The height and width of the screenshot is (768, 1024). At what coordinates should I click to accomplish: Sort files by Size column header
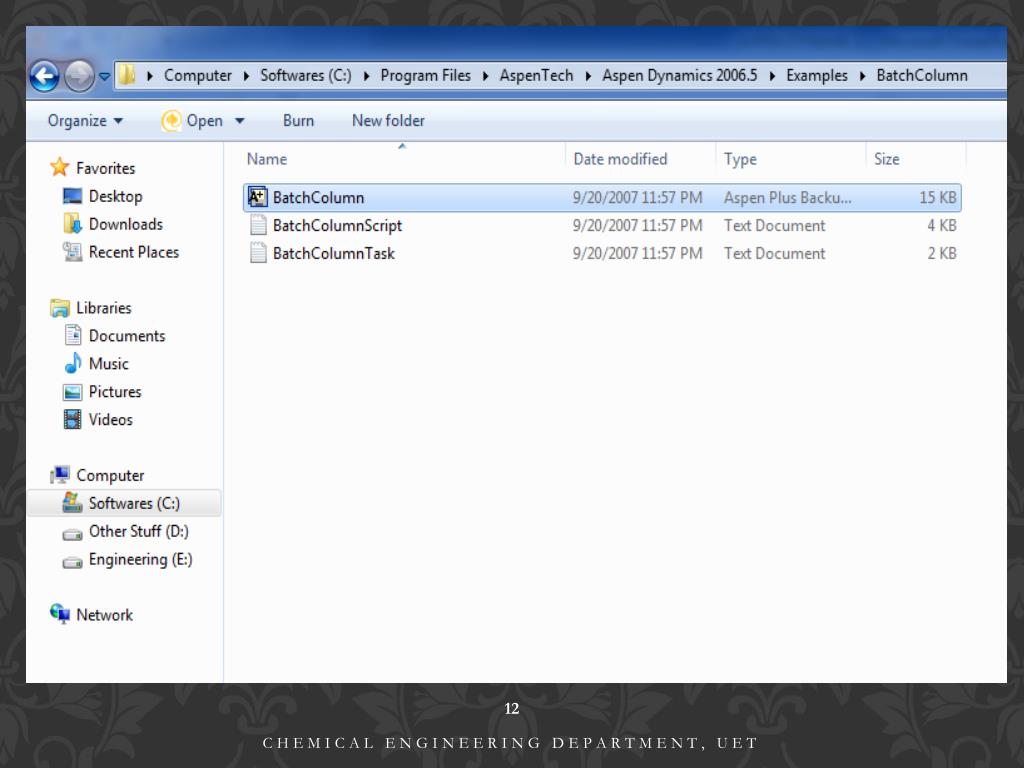(x=886, y=159)
